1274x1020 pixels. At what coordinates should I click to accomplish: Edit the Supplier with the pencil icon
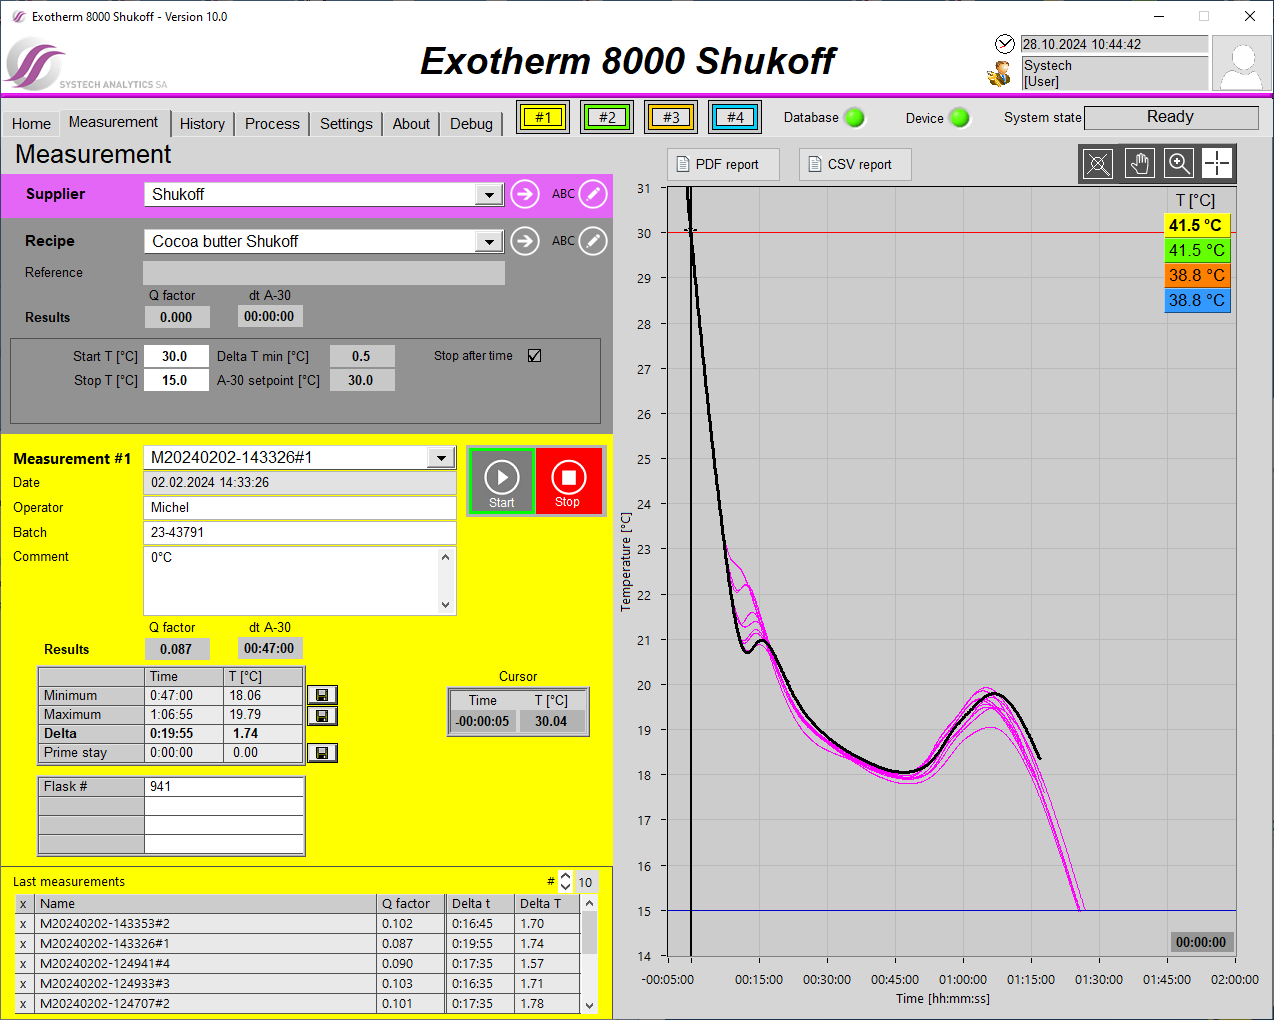(x=593, y=194)
